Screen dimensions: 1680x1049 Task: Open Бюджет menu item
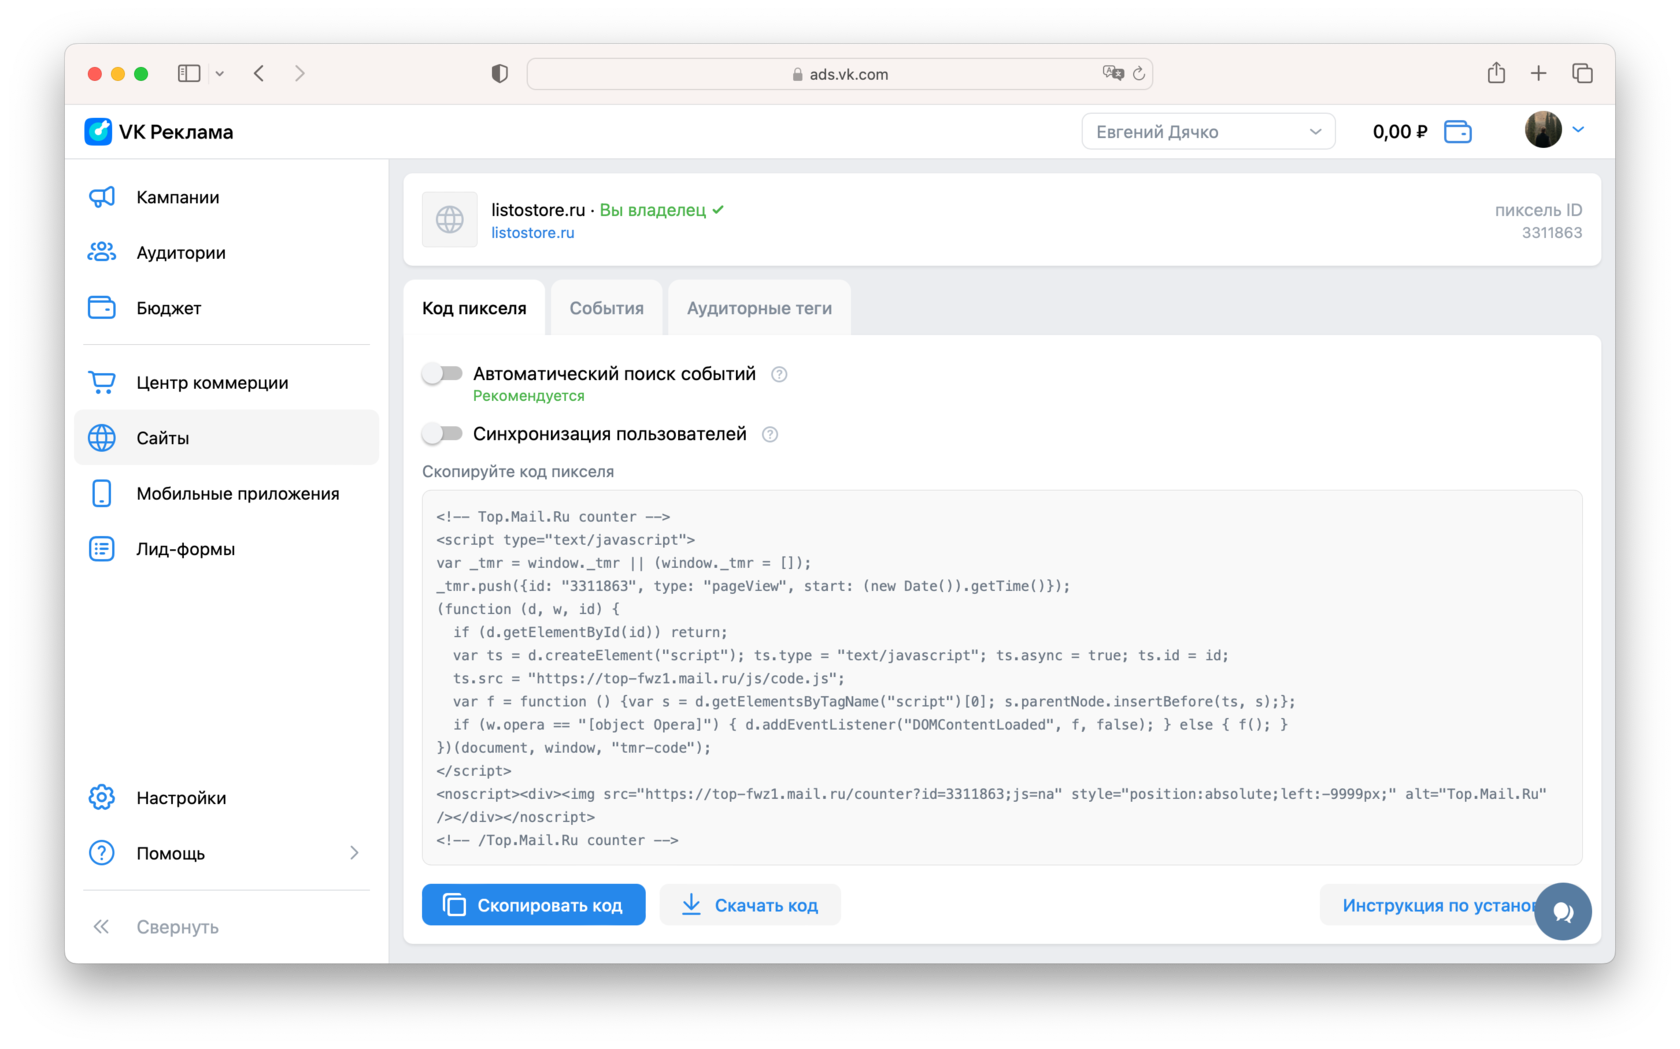pos(227,308)
